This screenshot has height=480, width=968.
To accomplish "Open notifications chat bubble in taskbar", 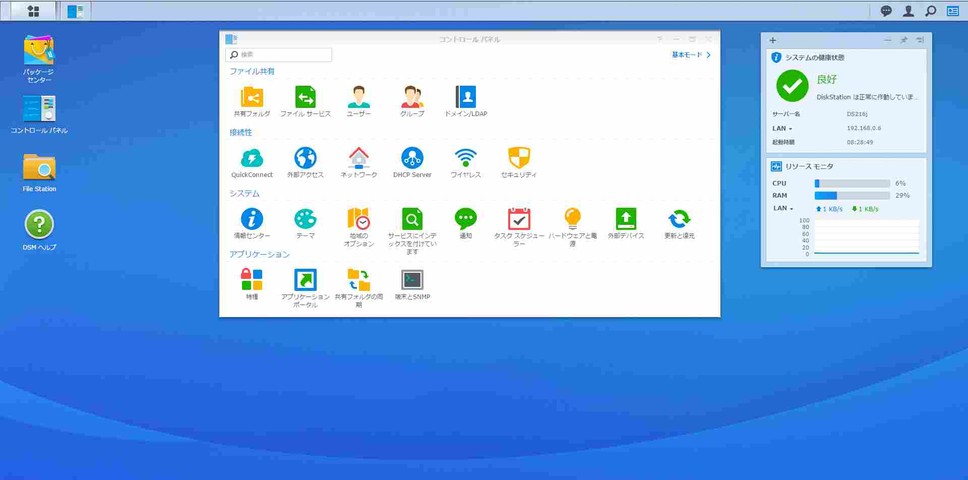I will [x=887, y=10].
